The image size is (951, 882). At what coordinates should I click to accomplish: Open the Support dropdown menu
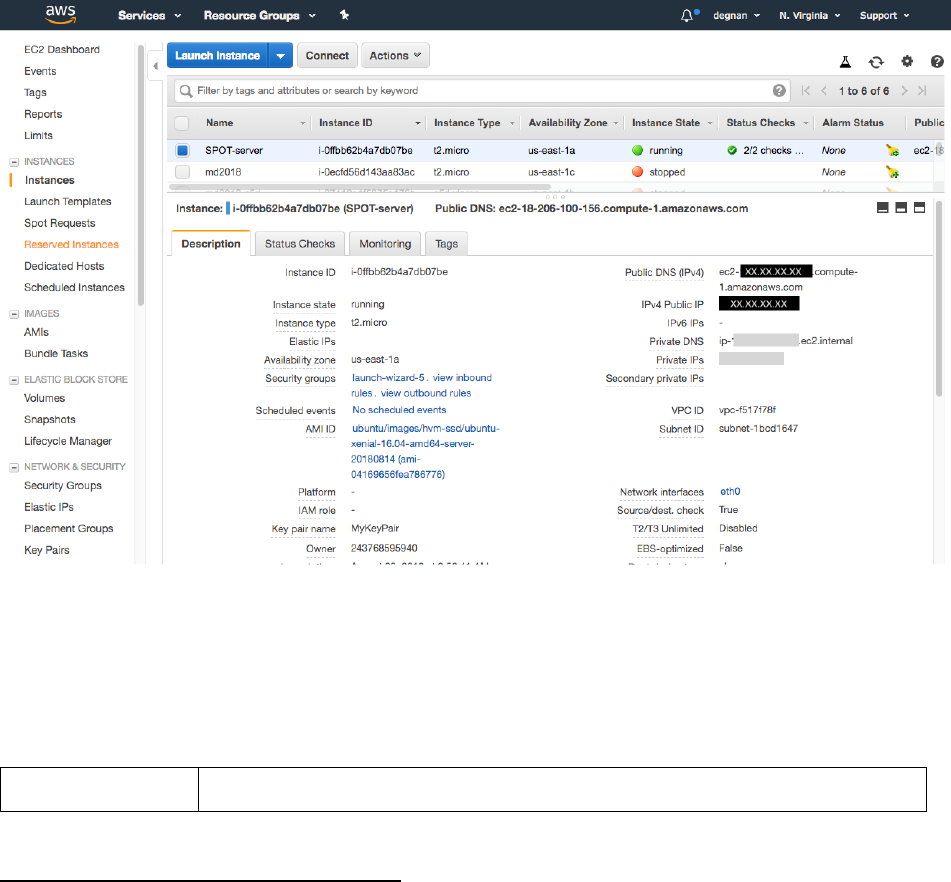(884, 15)
